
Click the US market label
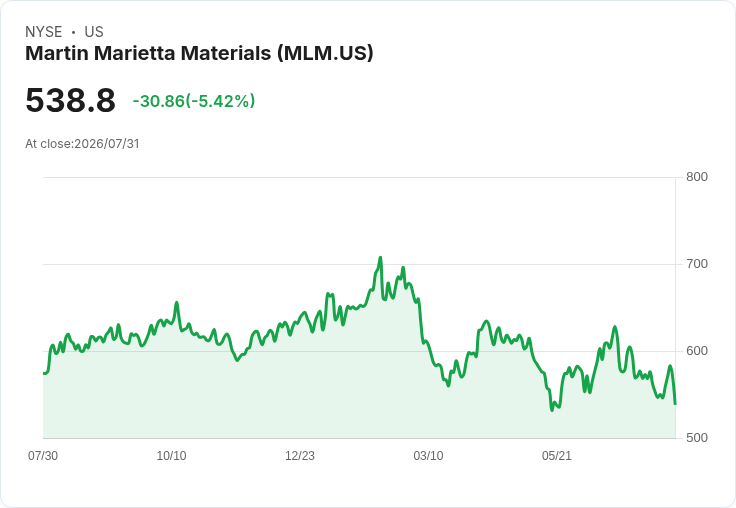[94, 32]
